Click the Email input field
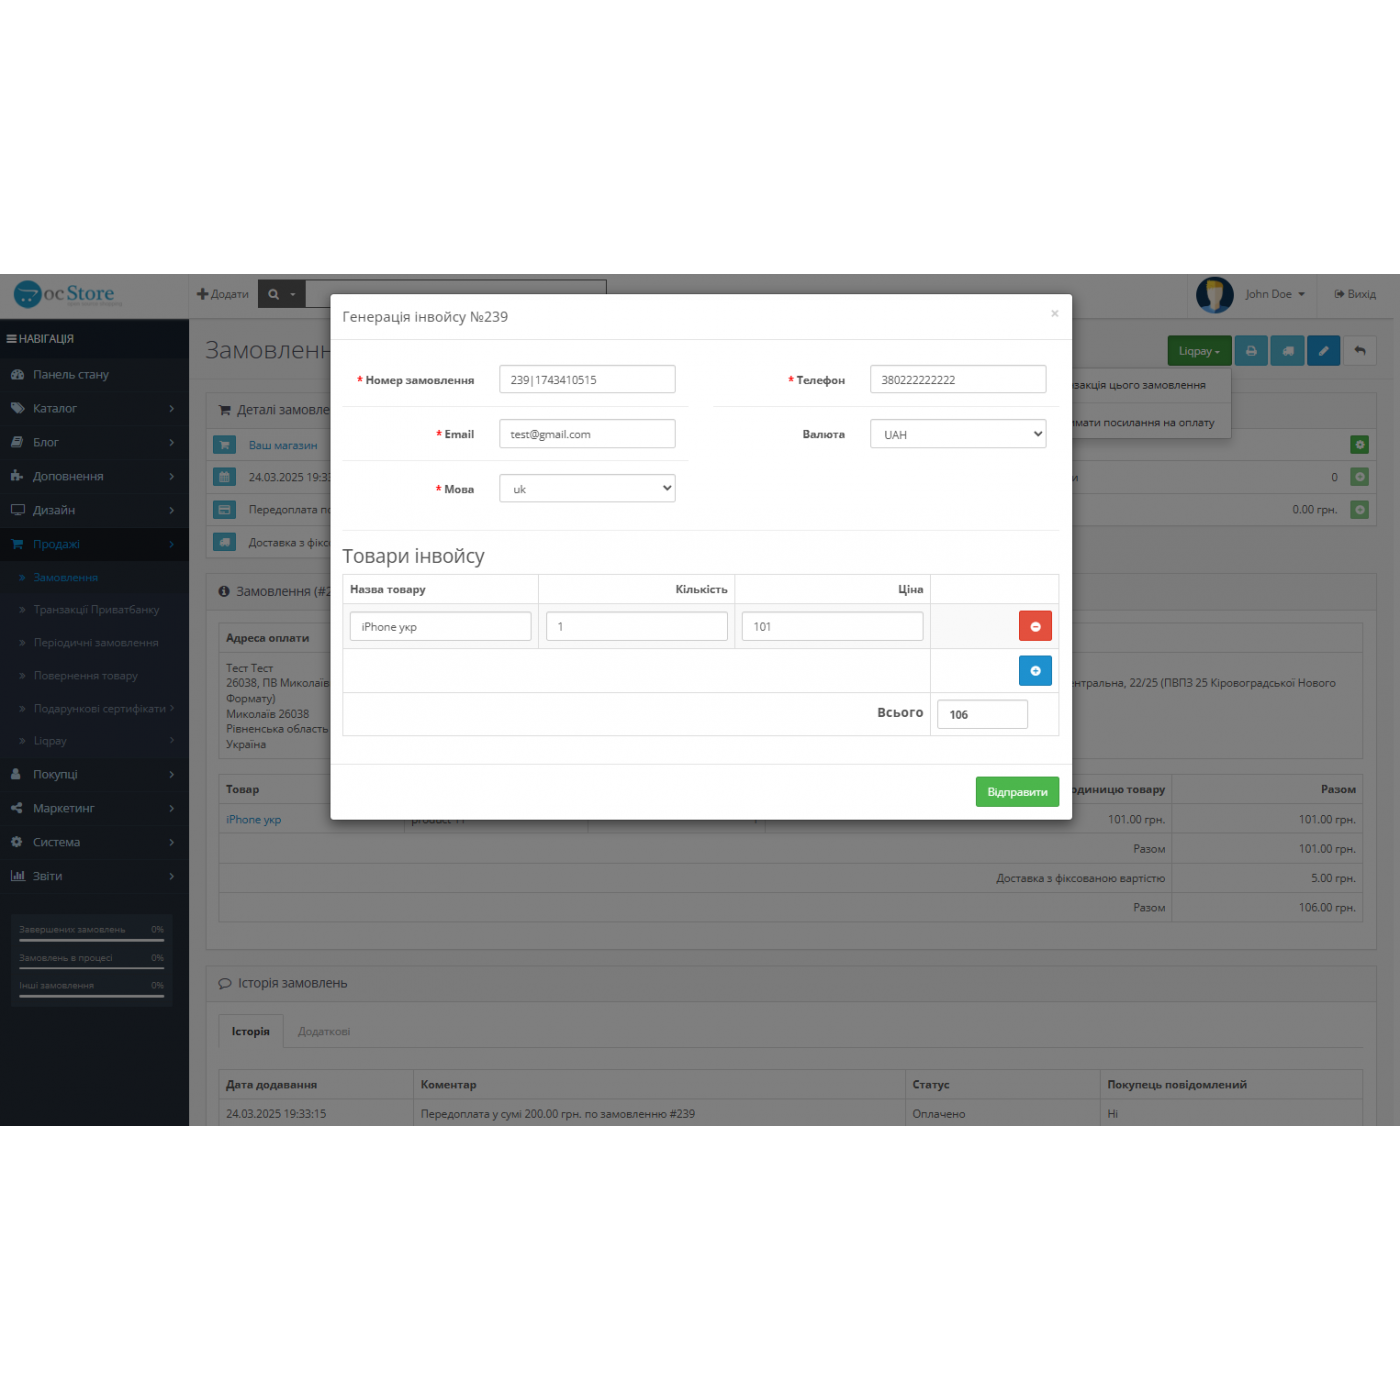1400x1400 pixels. click(587, 434)
